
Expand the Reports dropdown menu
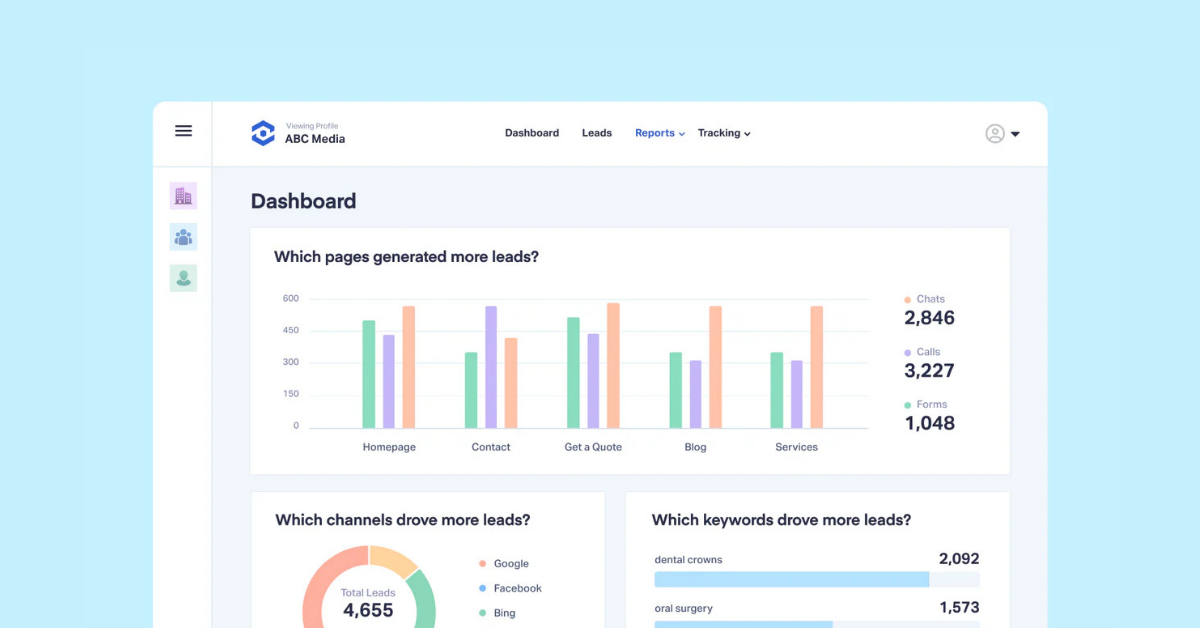tap(660, 133)
